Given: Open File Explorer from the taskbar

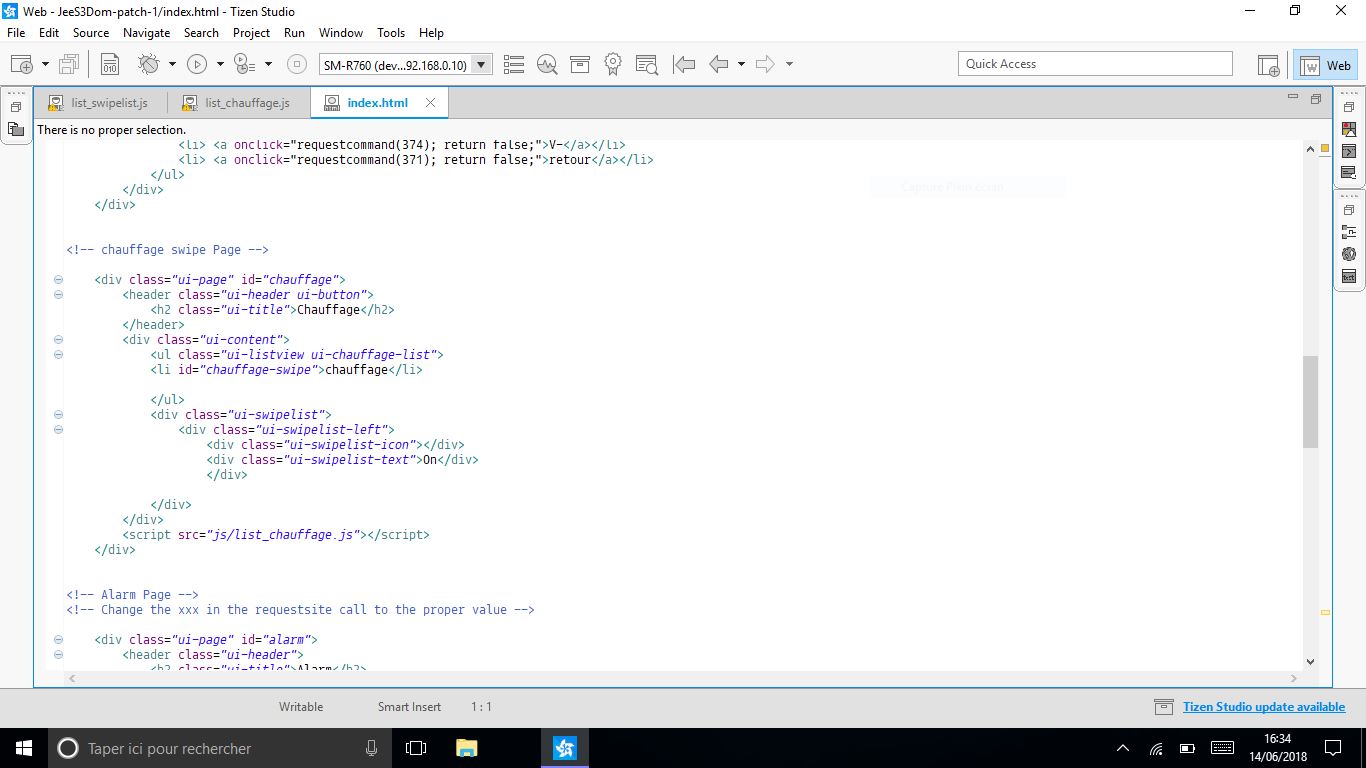Looking at the screenshot, I should (x=466, y=748).
